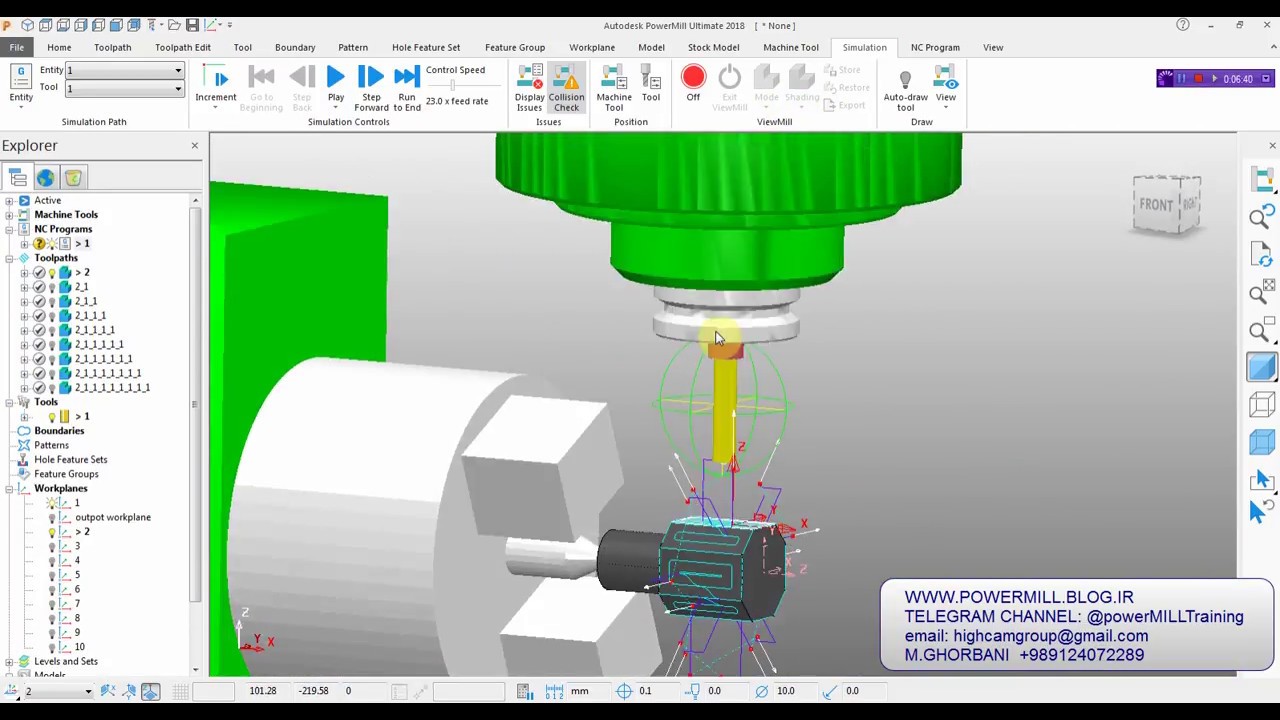Collapse the Workplanes node
The image size is (1280, 720).
(x=9, y=489)
